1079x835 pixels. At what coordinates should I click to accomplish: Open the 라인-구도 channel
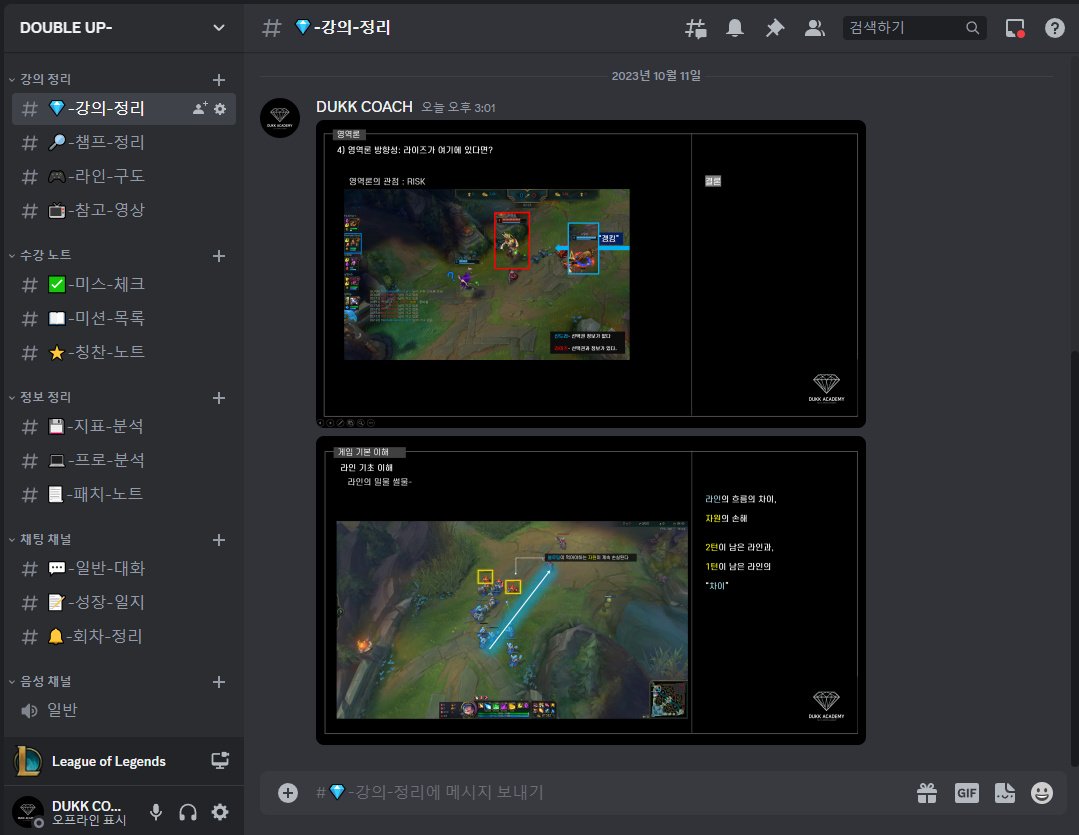pos(124,176)
